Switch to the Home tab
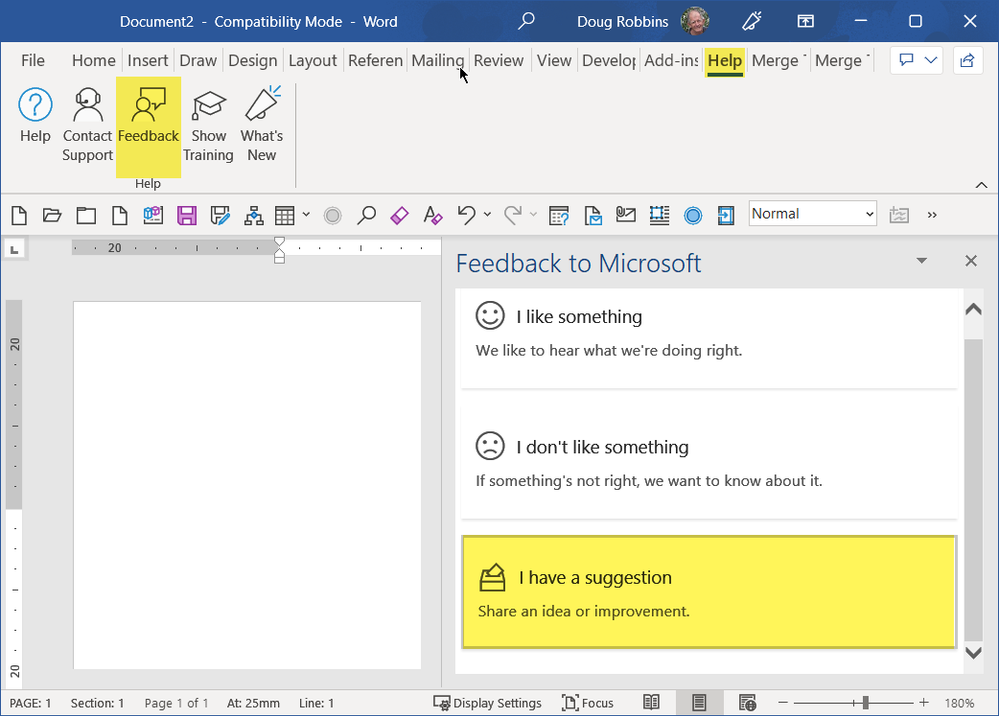 (94, 61)
